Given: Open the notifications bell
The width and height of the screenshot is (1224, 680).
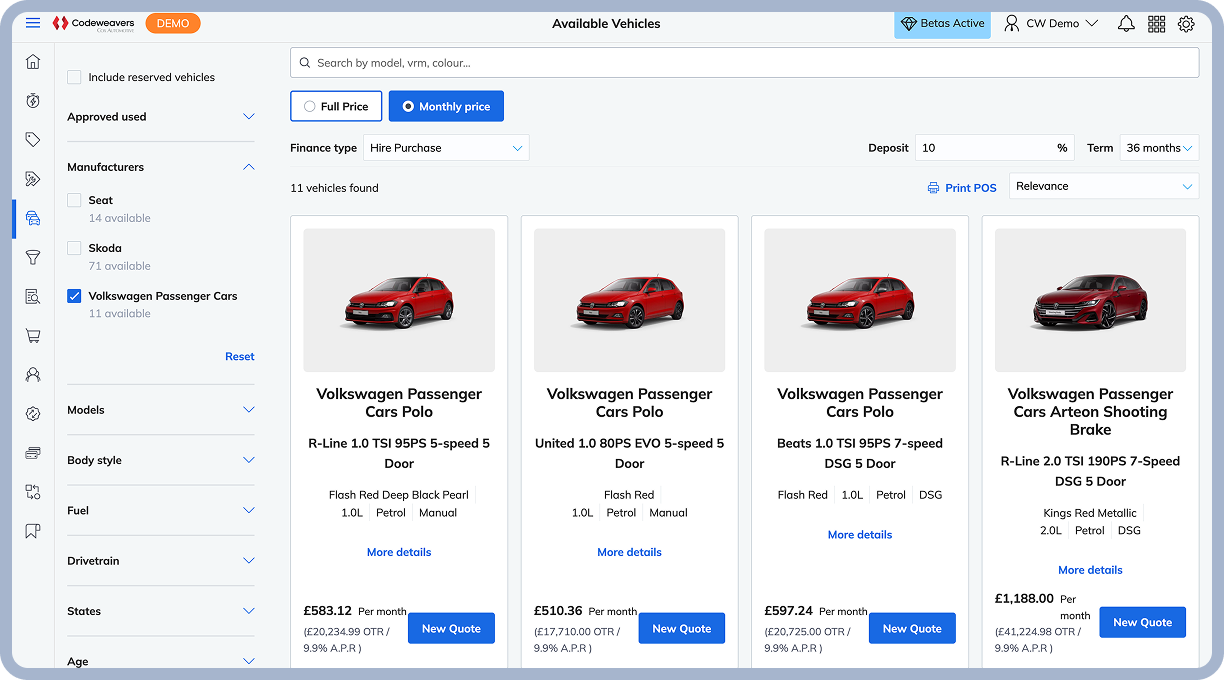Looking at the screenshot, I should coord(1126,23).
